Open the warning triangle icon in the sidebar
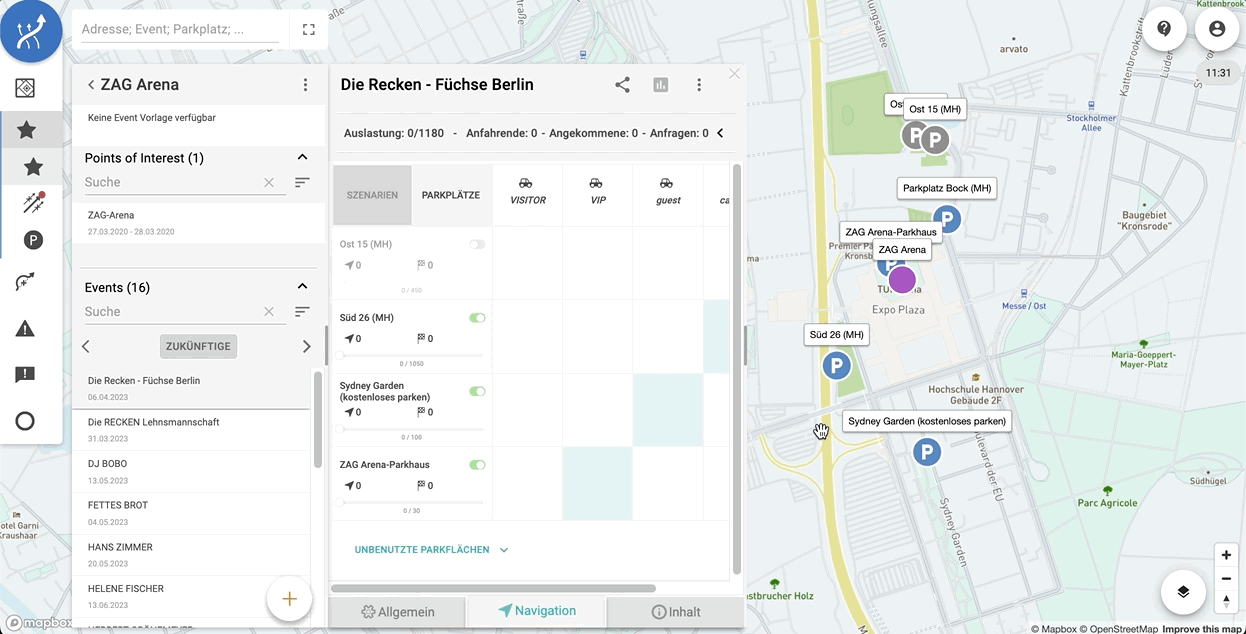1246x634 pixels. pyautogui.click(x=26, y=329)
